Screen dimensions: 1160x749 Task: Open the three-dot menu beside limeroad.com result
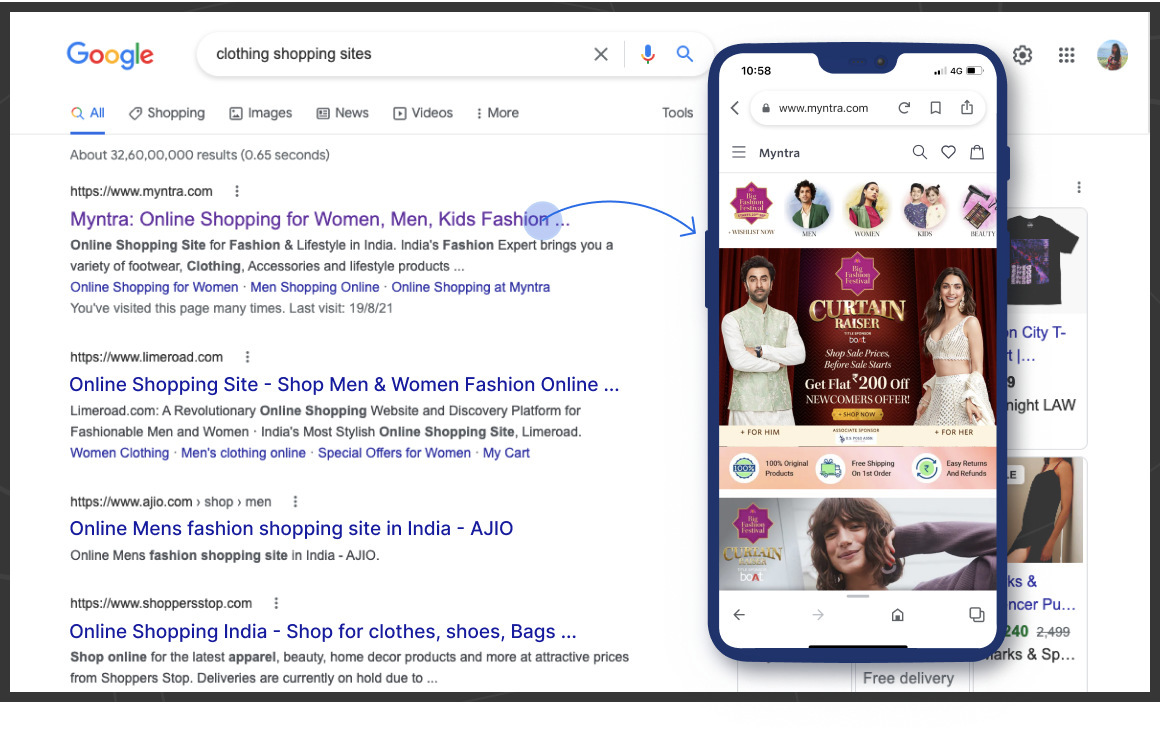(247, 357)
